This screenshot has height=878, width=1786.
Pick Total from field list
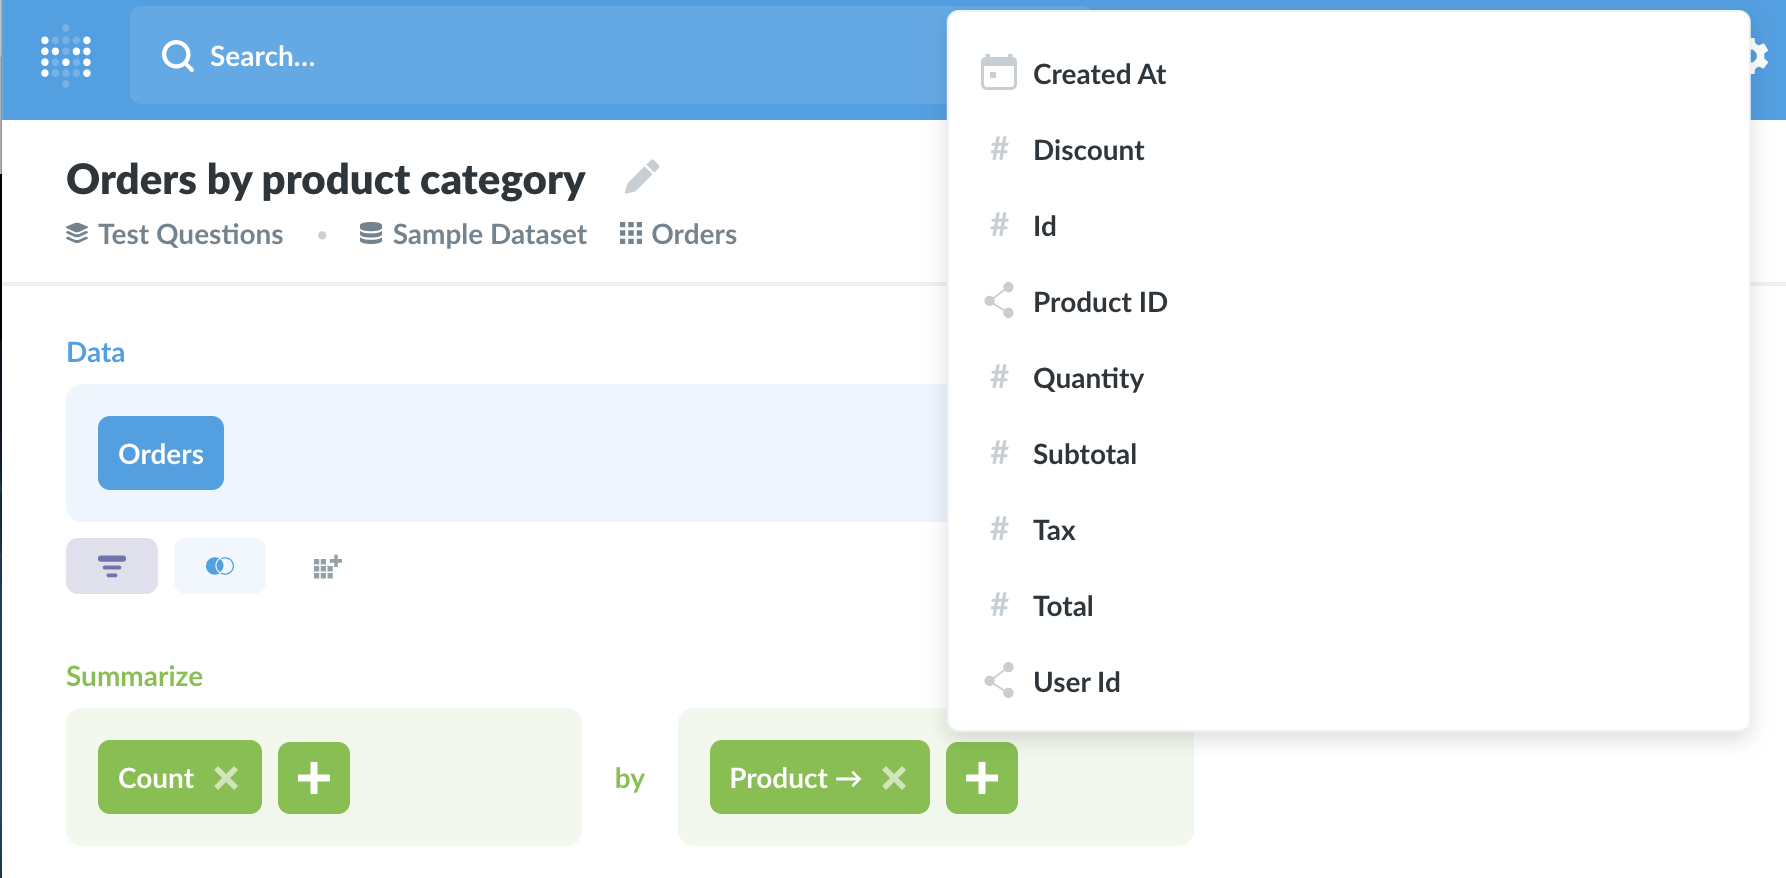1348,606
